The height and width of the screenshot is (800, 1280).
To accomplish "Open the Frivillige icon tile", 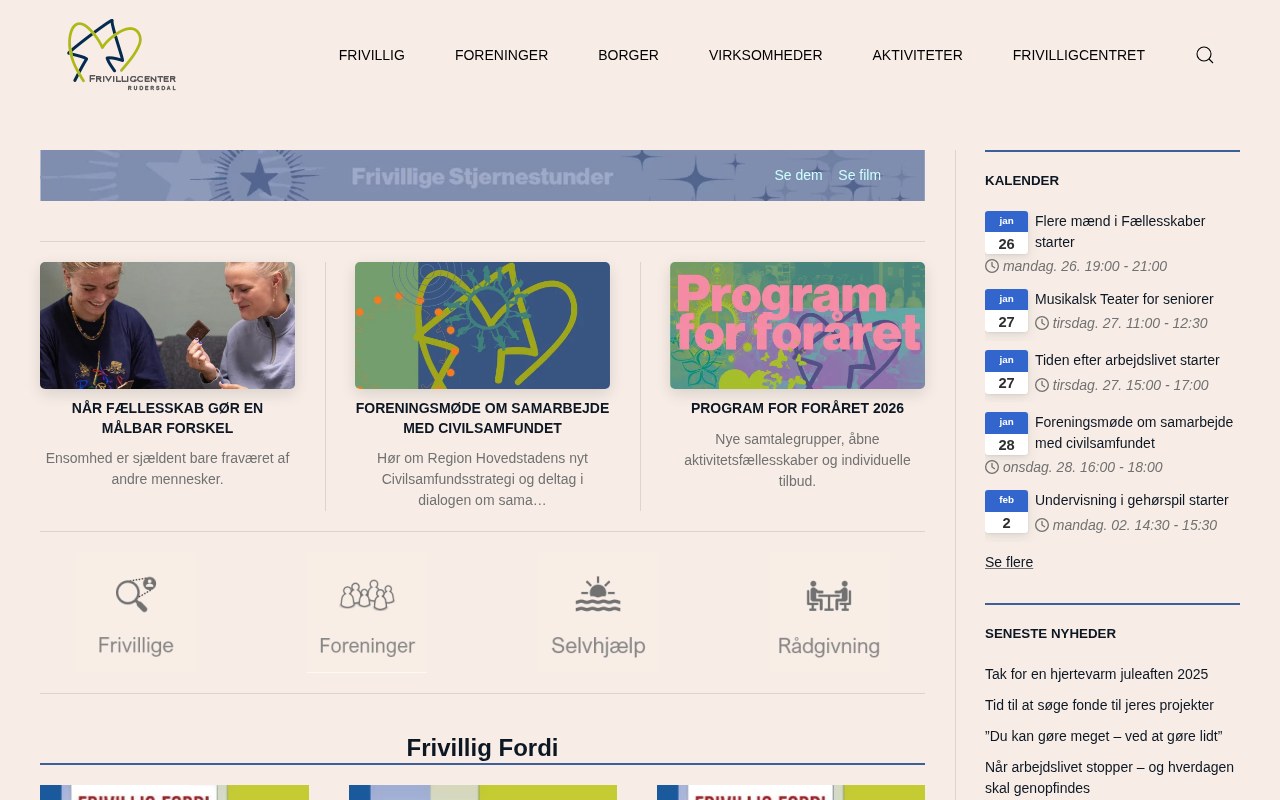I will [136, 612].
